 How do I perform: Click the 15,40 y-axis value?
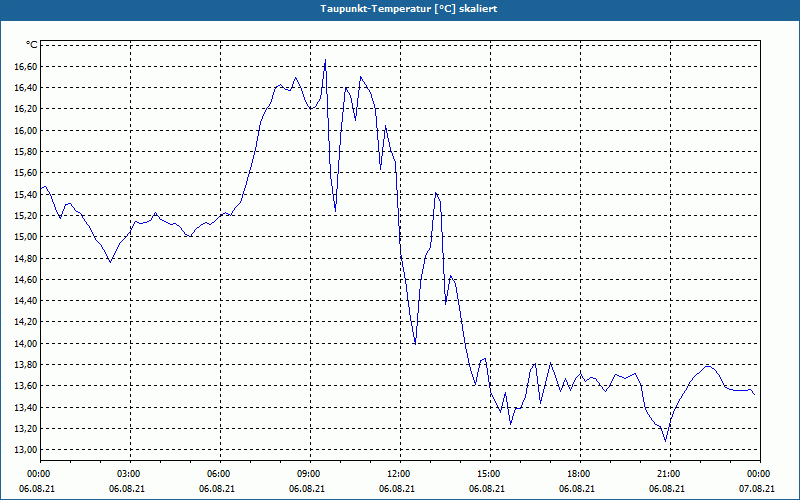point(26,194)
